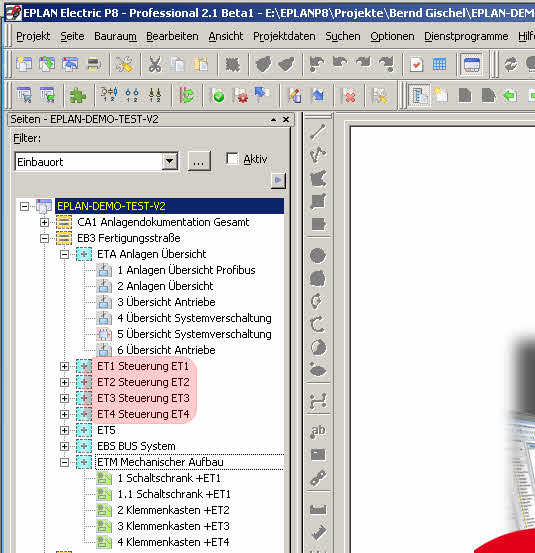This screenshot has height=553, width=535.
Task: Expand ET3 Steuerung ET3 node
Action: tap(65, 399)
